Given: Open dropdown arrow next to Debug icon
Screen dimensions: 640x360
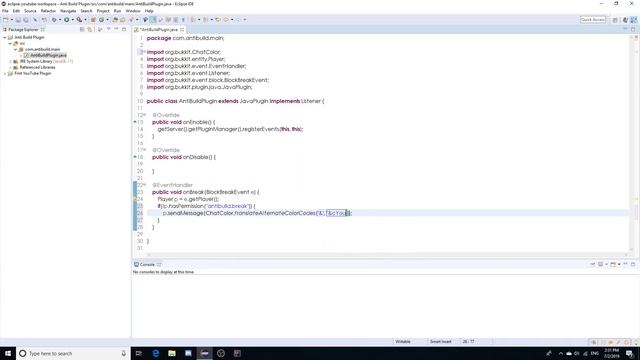Looking at the screenshot, I should tap(60, 20).
